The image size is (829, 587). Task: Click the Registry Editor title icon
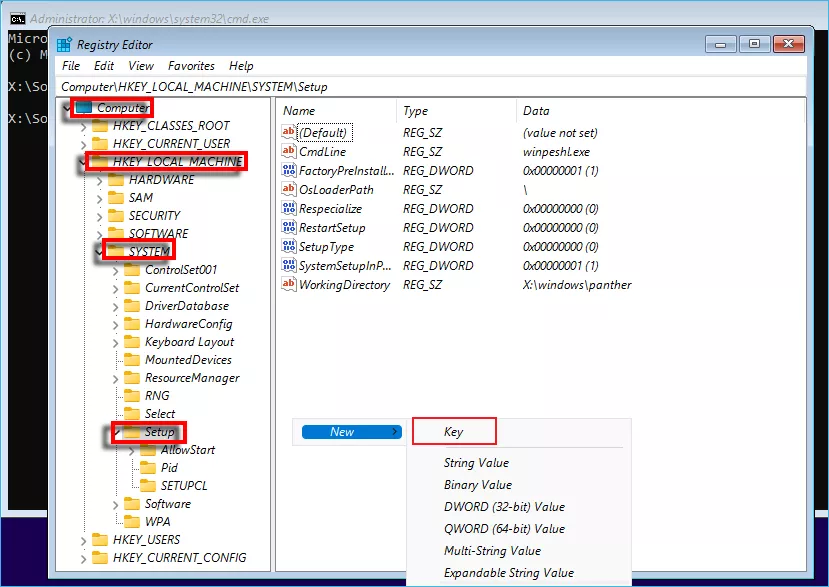point(65,45)
